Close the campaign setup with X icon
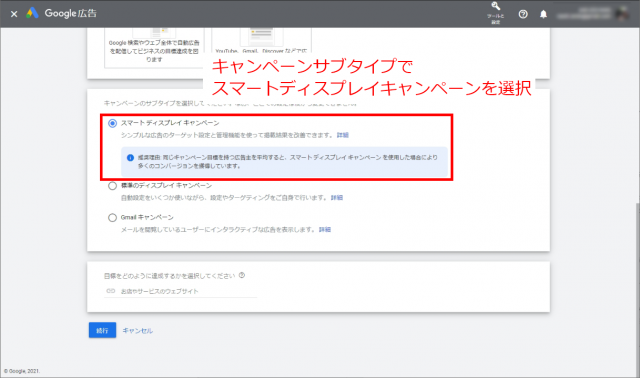Screen dimensions: 640x378 14,14
